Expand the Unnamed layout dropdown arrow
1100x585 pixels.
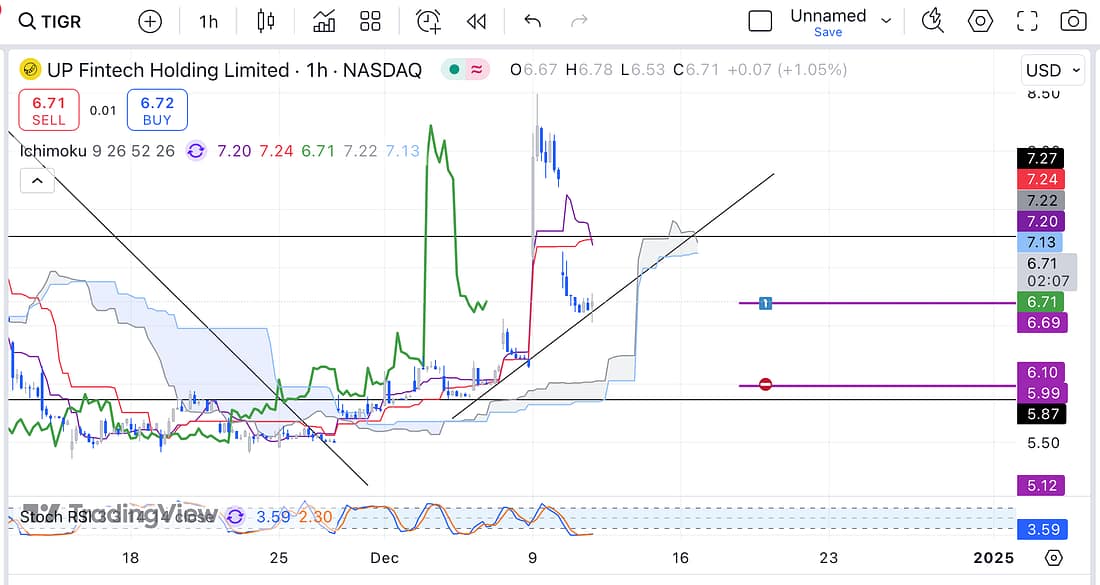tap(886, 19)
